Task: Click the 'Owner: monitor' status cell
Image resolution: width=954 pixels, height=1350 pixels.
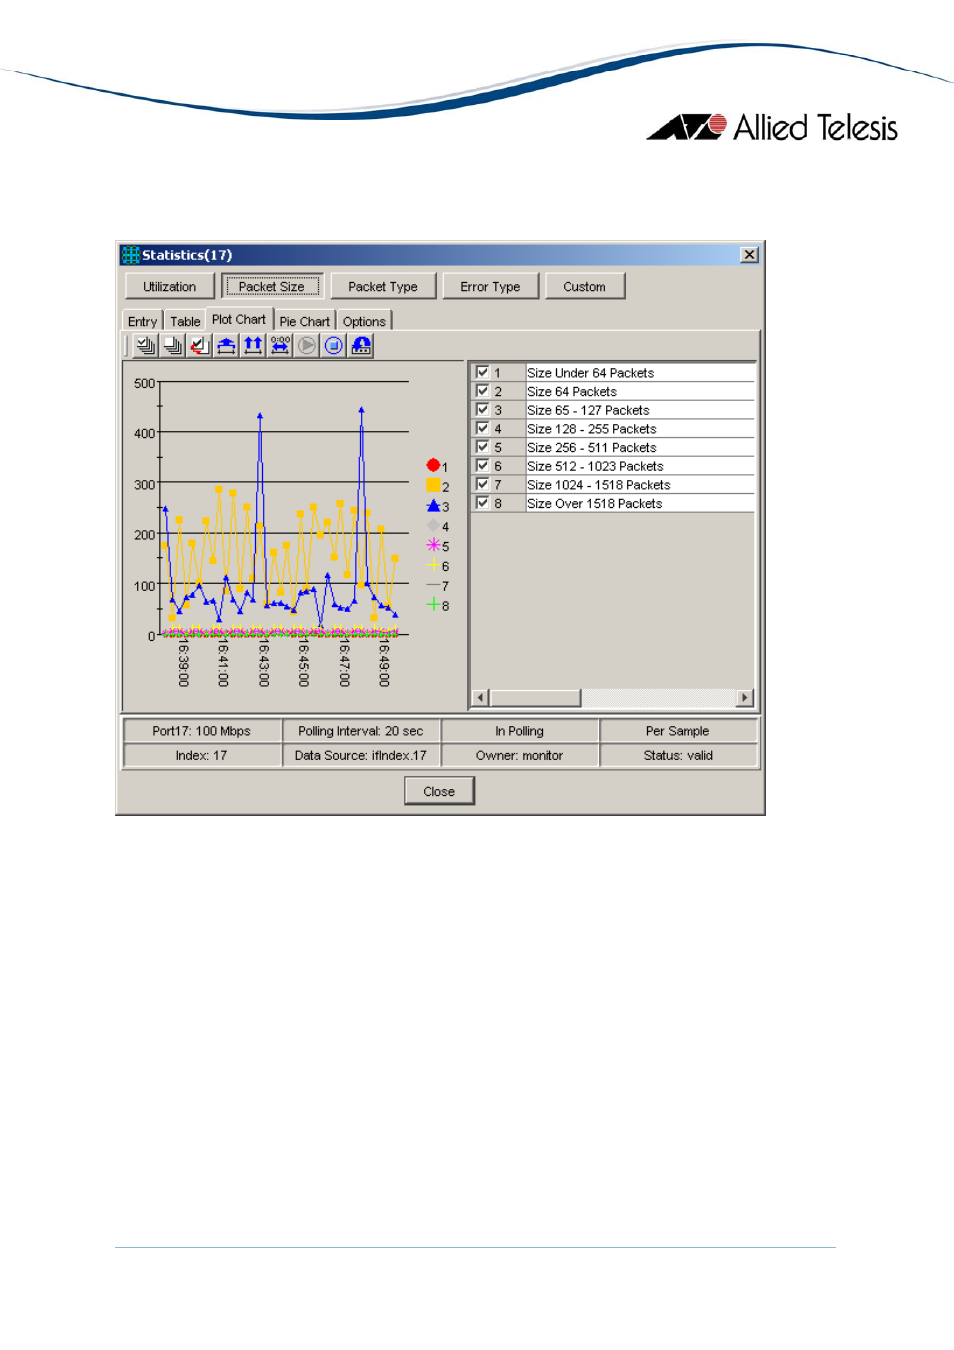Action: coord(520,756)
